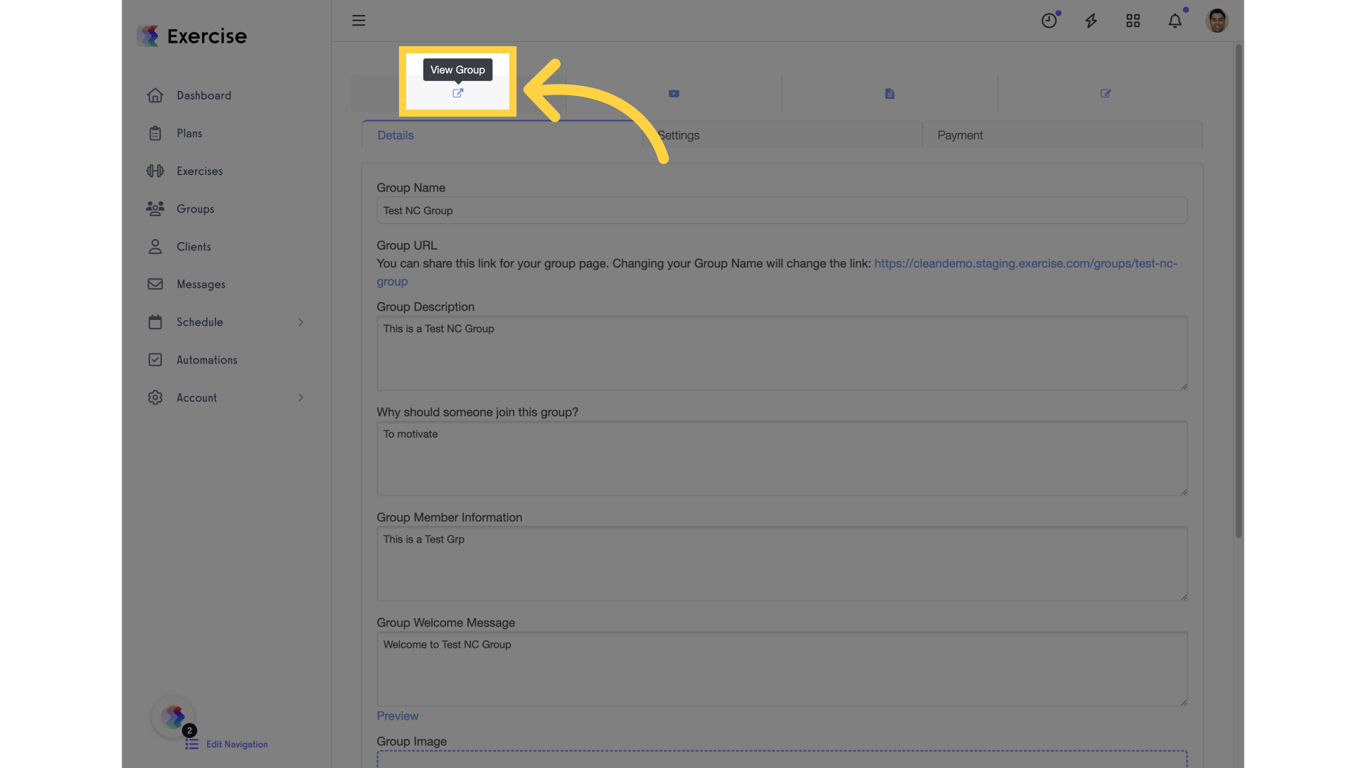Image resolution: width=1366 pixels, height=768 pixels.
Task: Open the document section icon
Action: coord(889,92)
